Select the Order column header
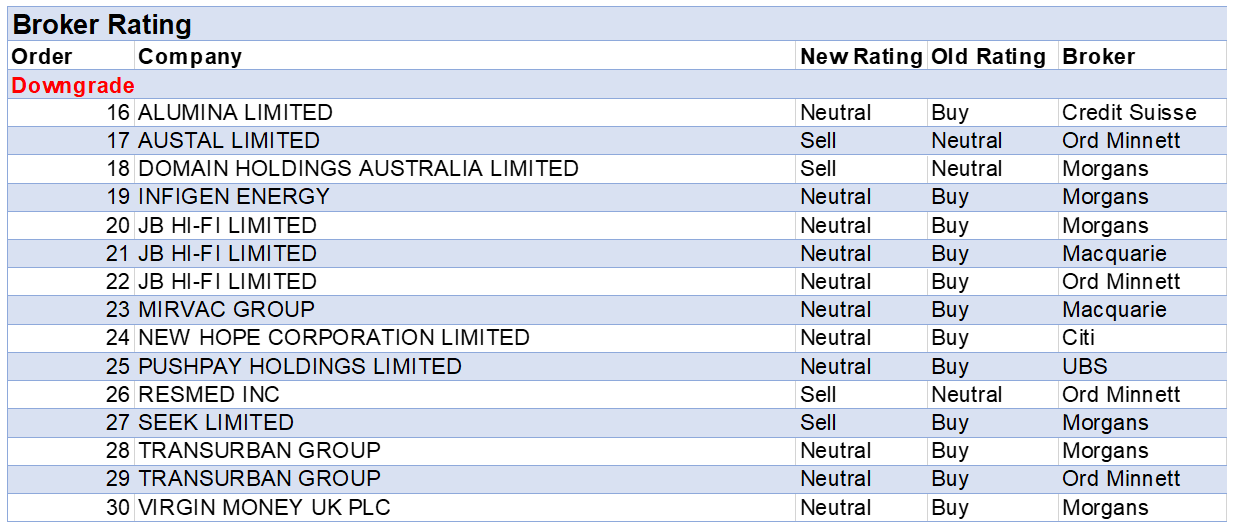1235x529 pixels. [42, 57]
